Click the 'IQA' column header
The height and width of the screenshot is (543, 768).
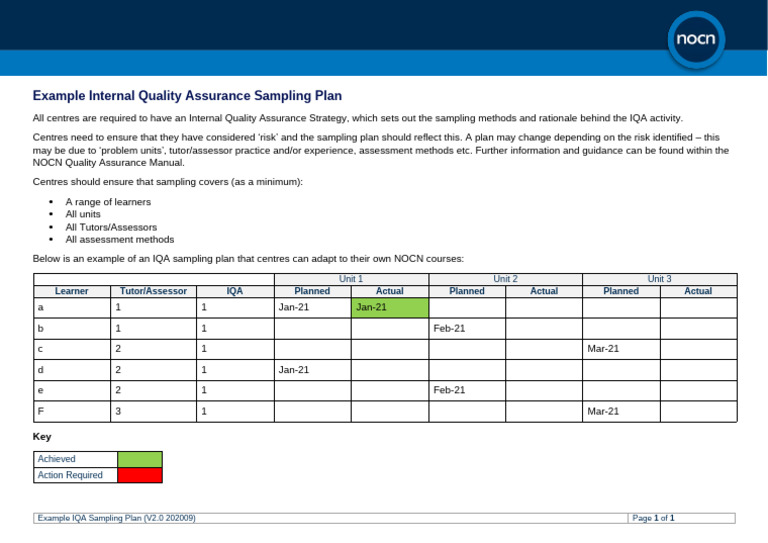point(235,291)
